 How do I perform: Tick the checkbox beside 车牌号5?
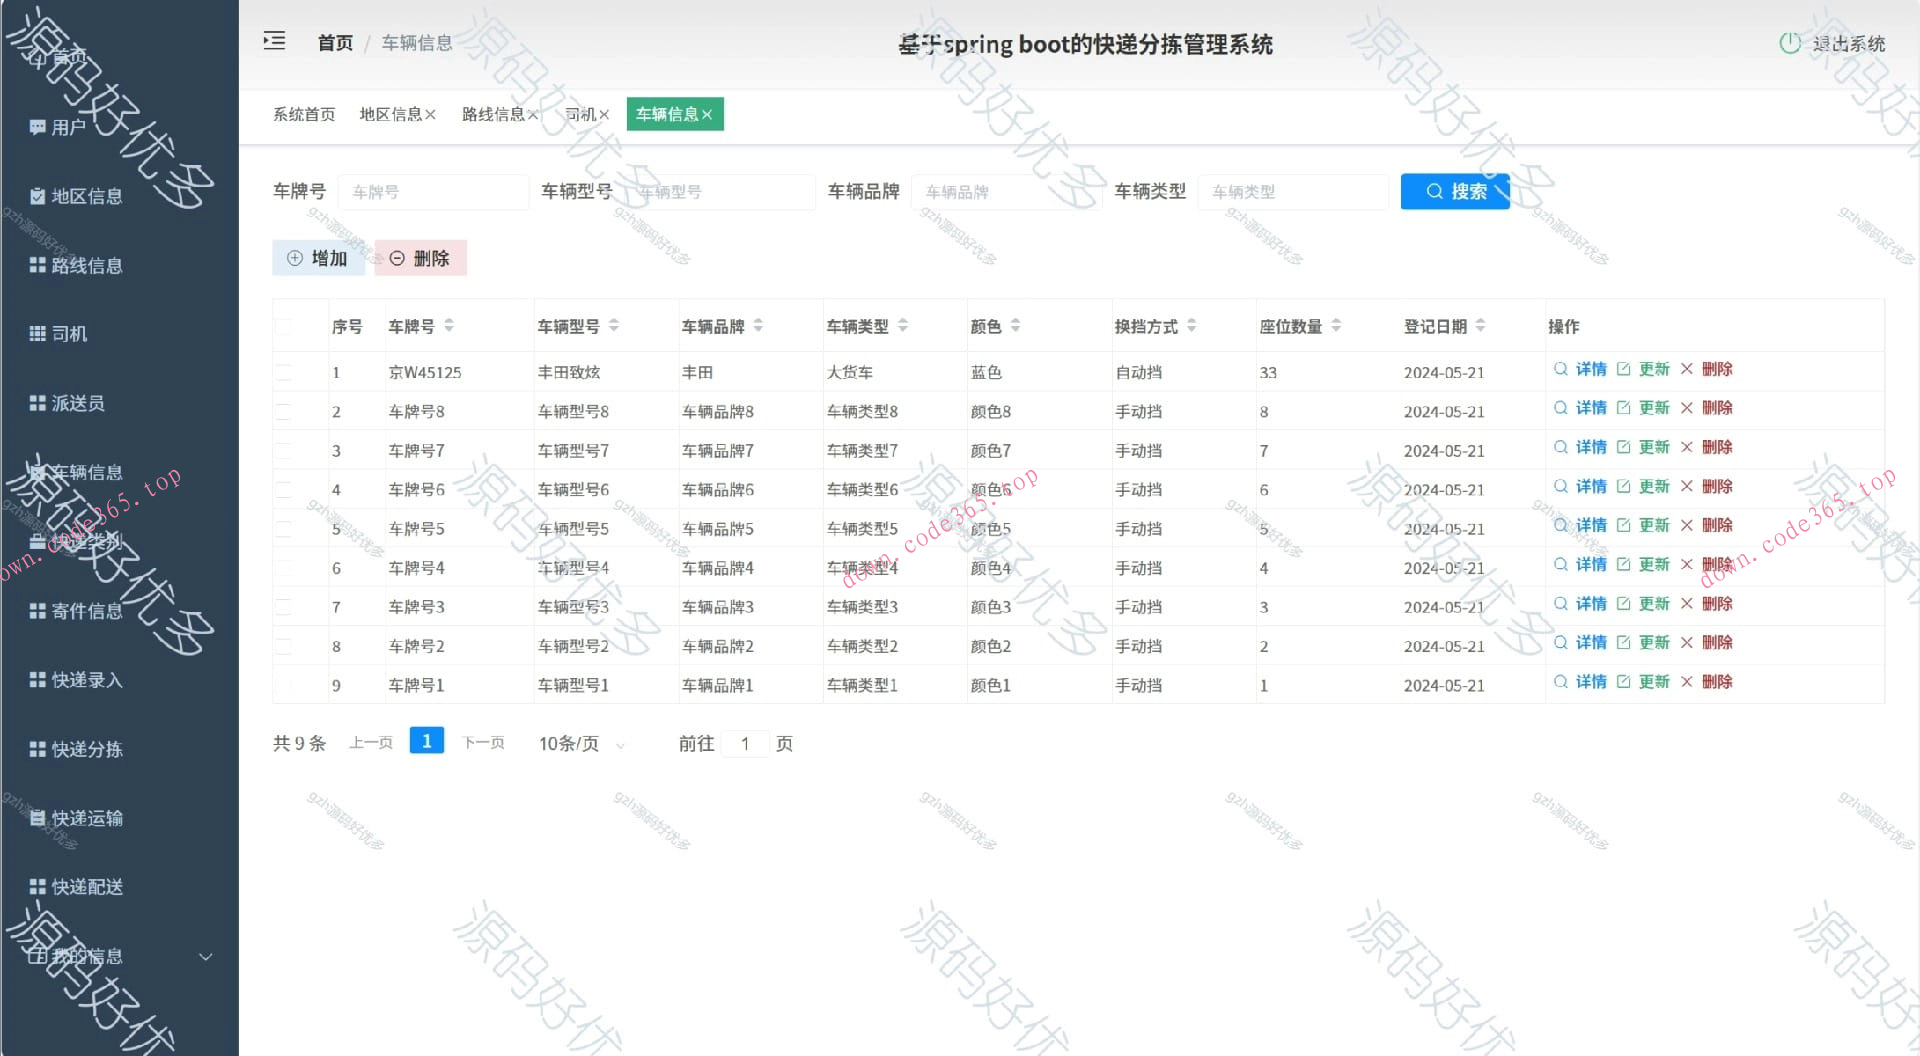pos(284,528)
